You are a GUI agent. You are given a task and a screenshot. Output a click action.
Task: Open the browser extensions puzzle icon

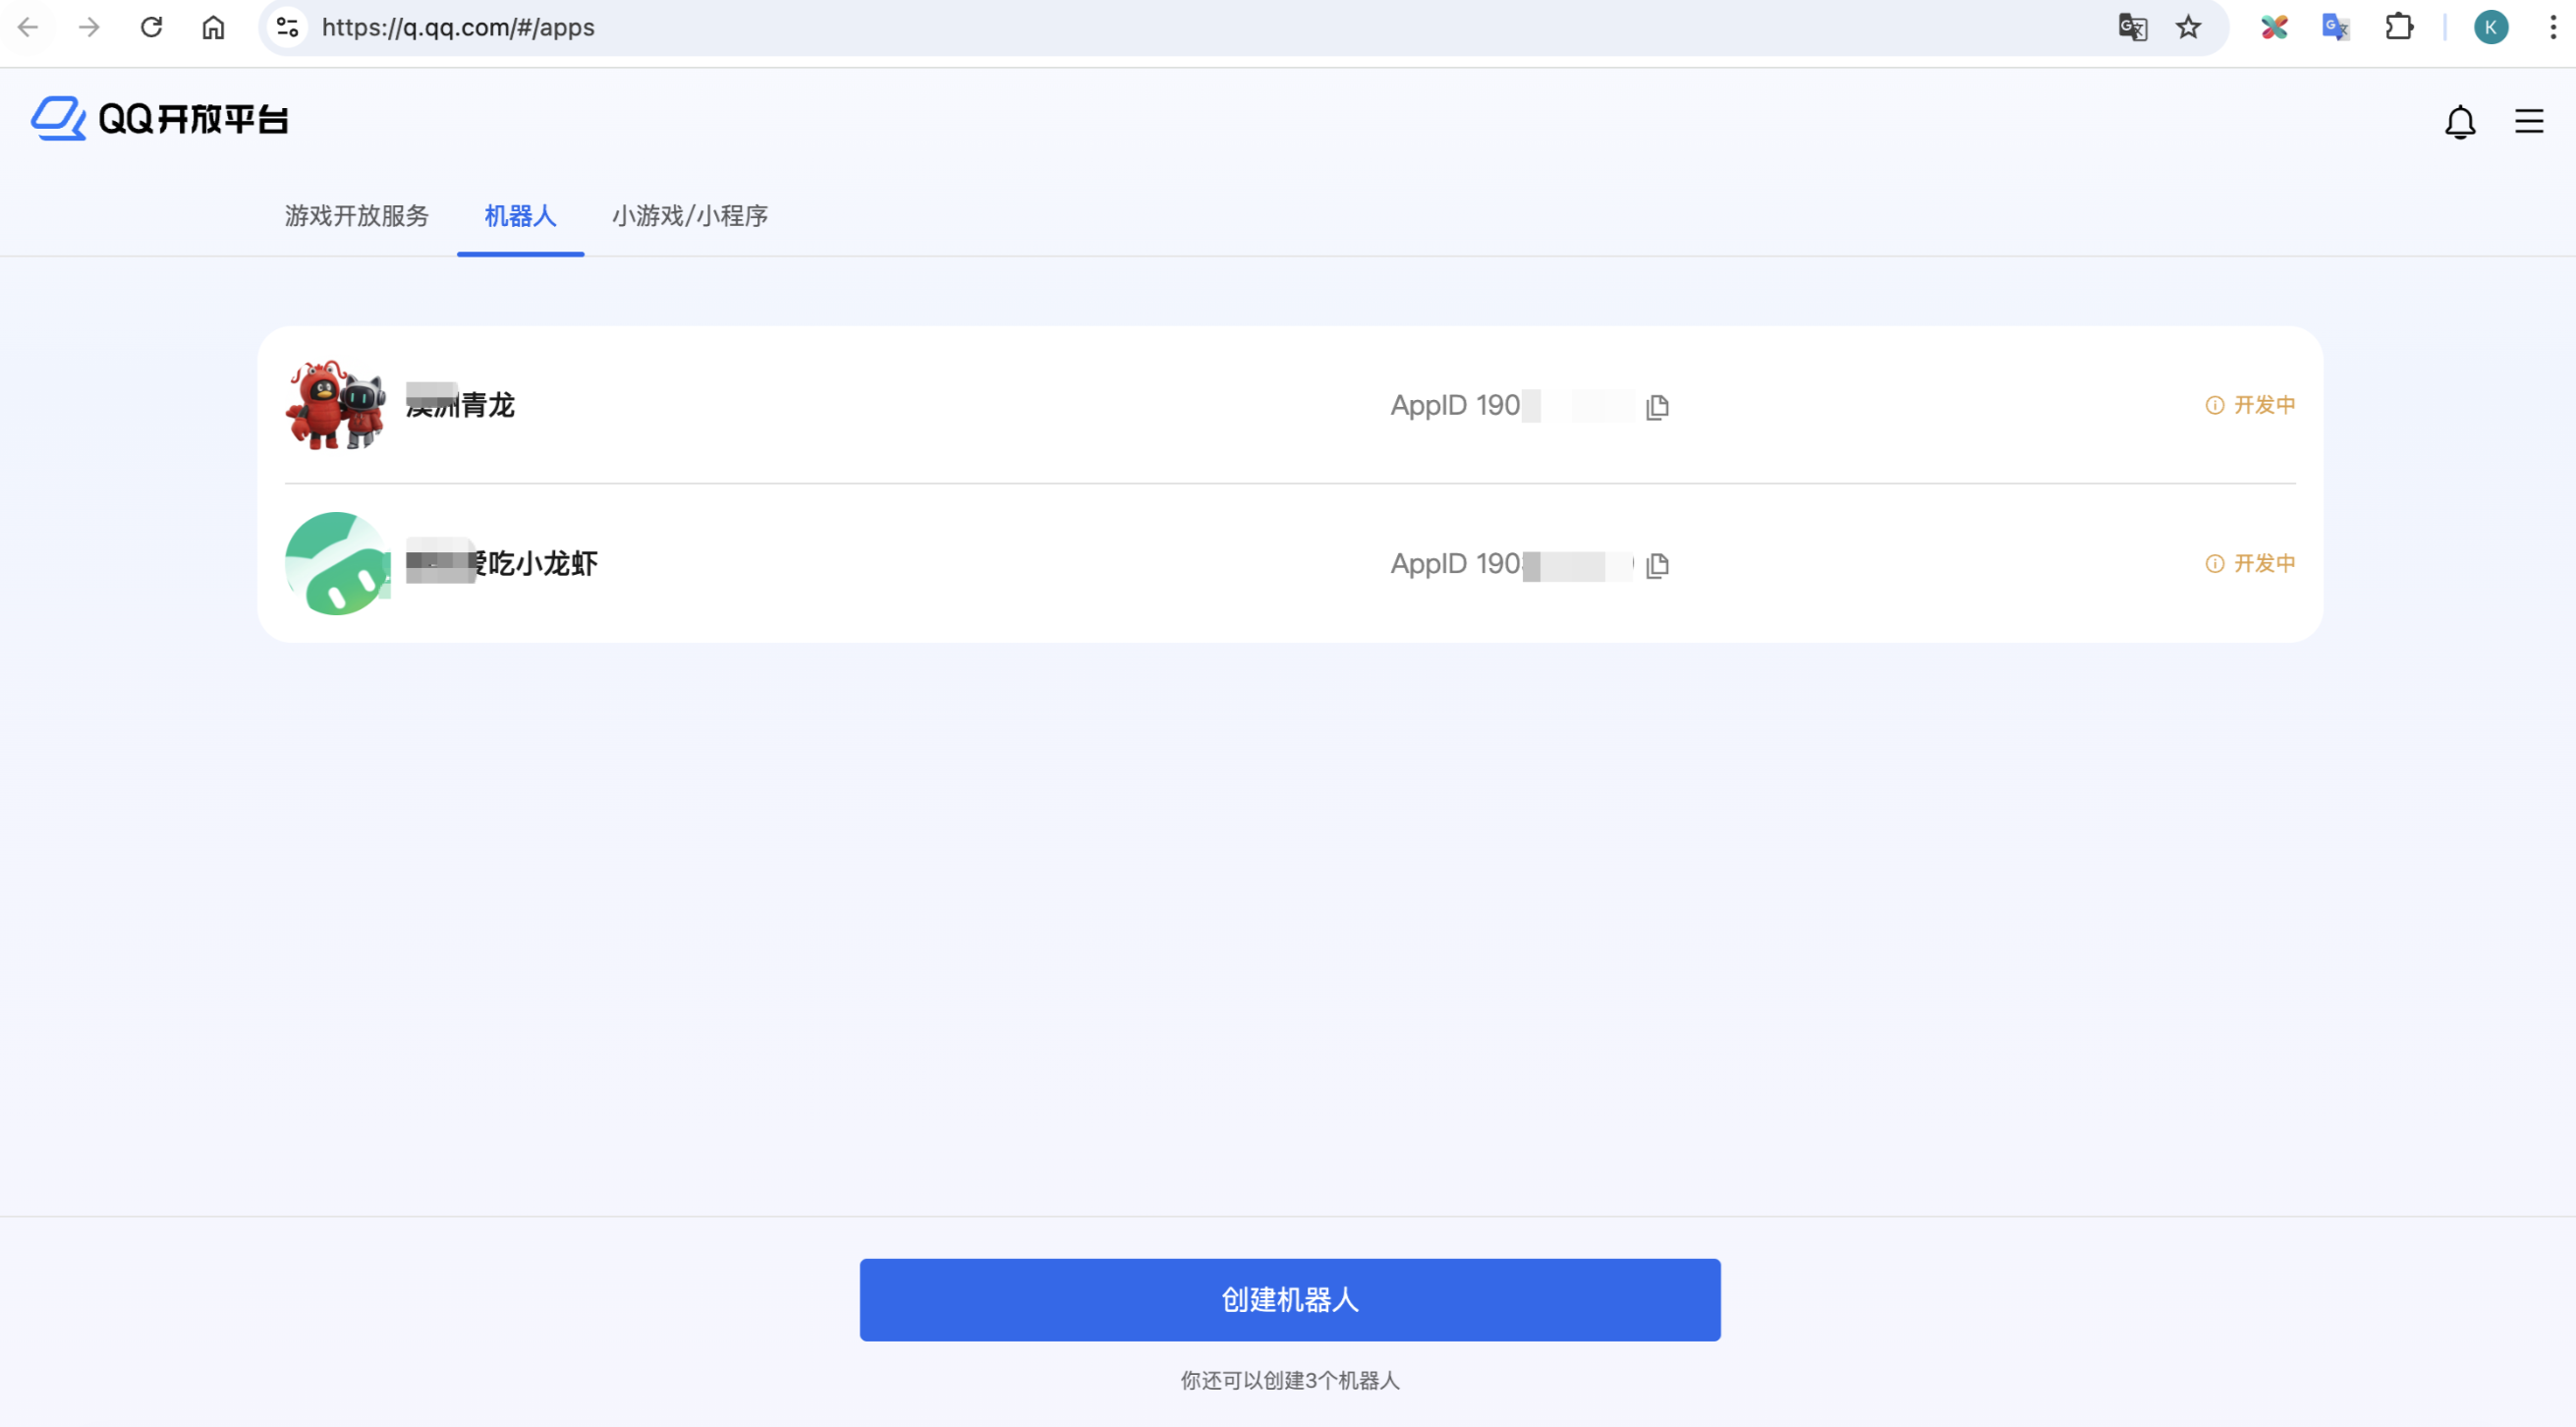click(x=2398, y=27)
